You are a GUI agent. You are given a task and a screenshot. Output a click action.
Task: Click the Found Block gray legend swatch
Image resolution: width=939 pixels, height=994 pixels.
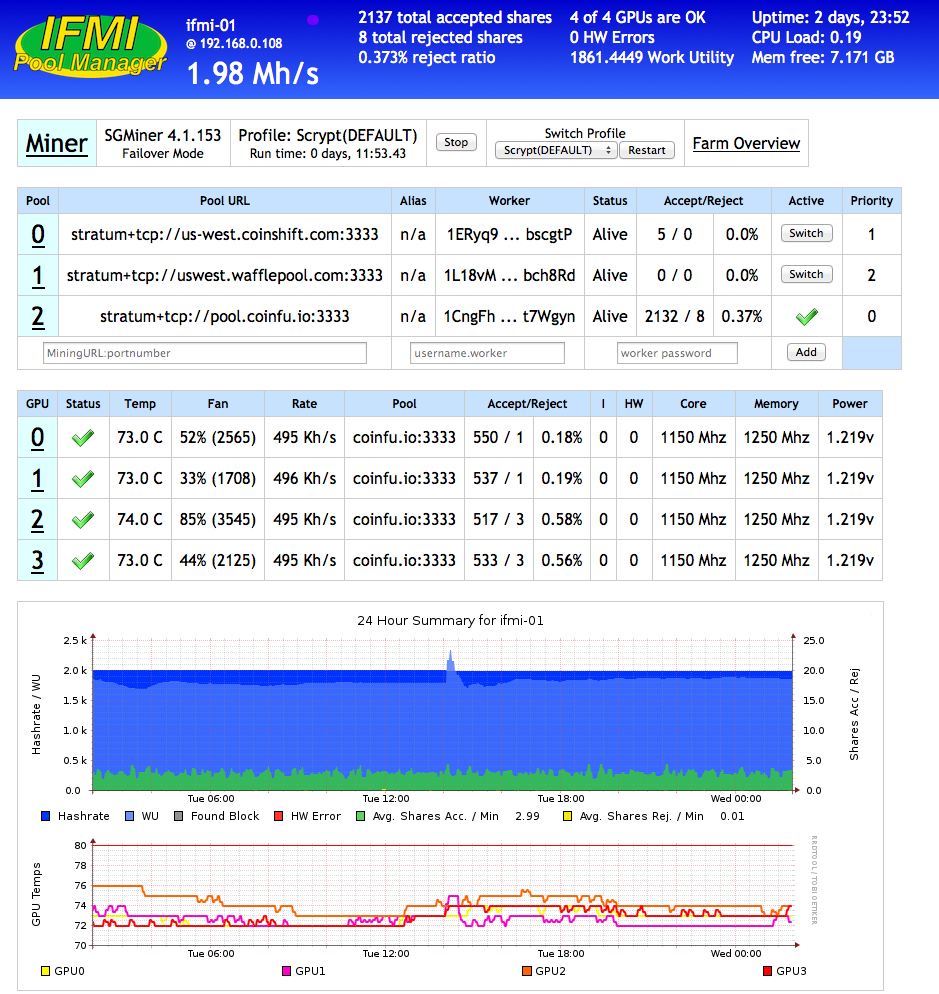click(179, 816)
